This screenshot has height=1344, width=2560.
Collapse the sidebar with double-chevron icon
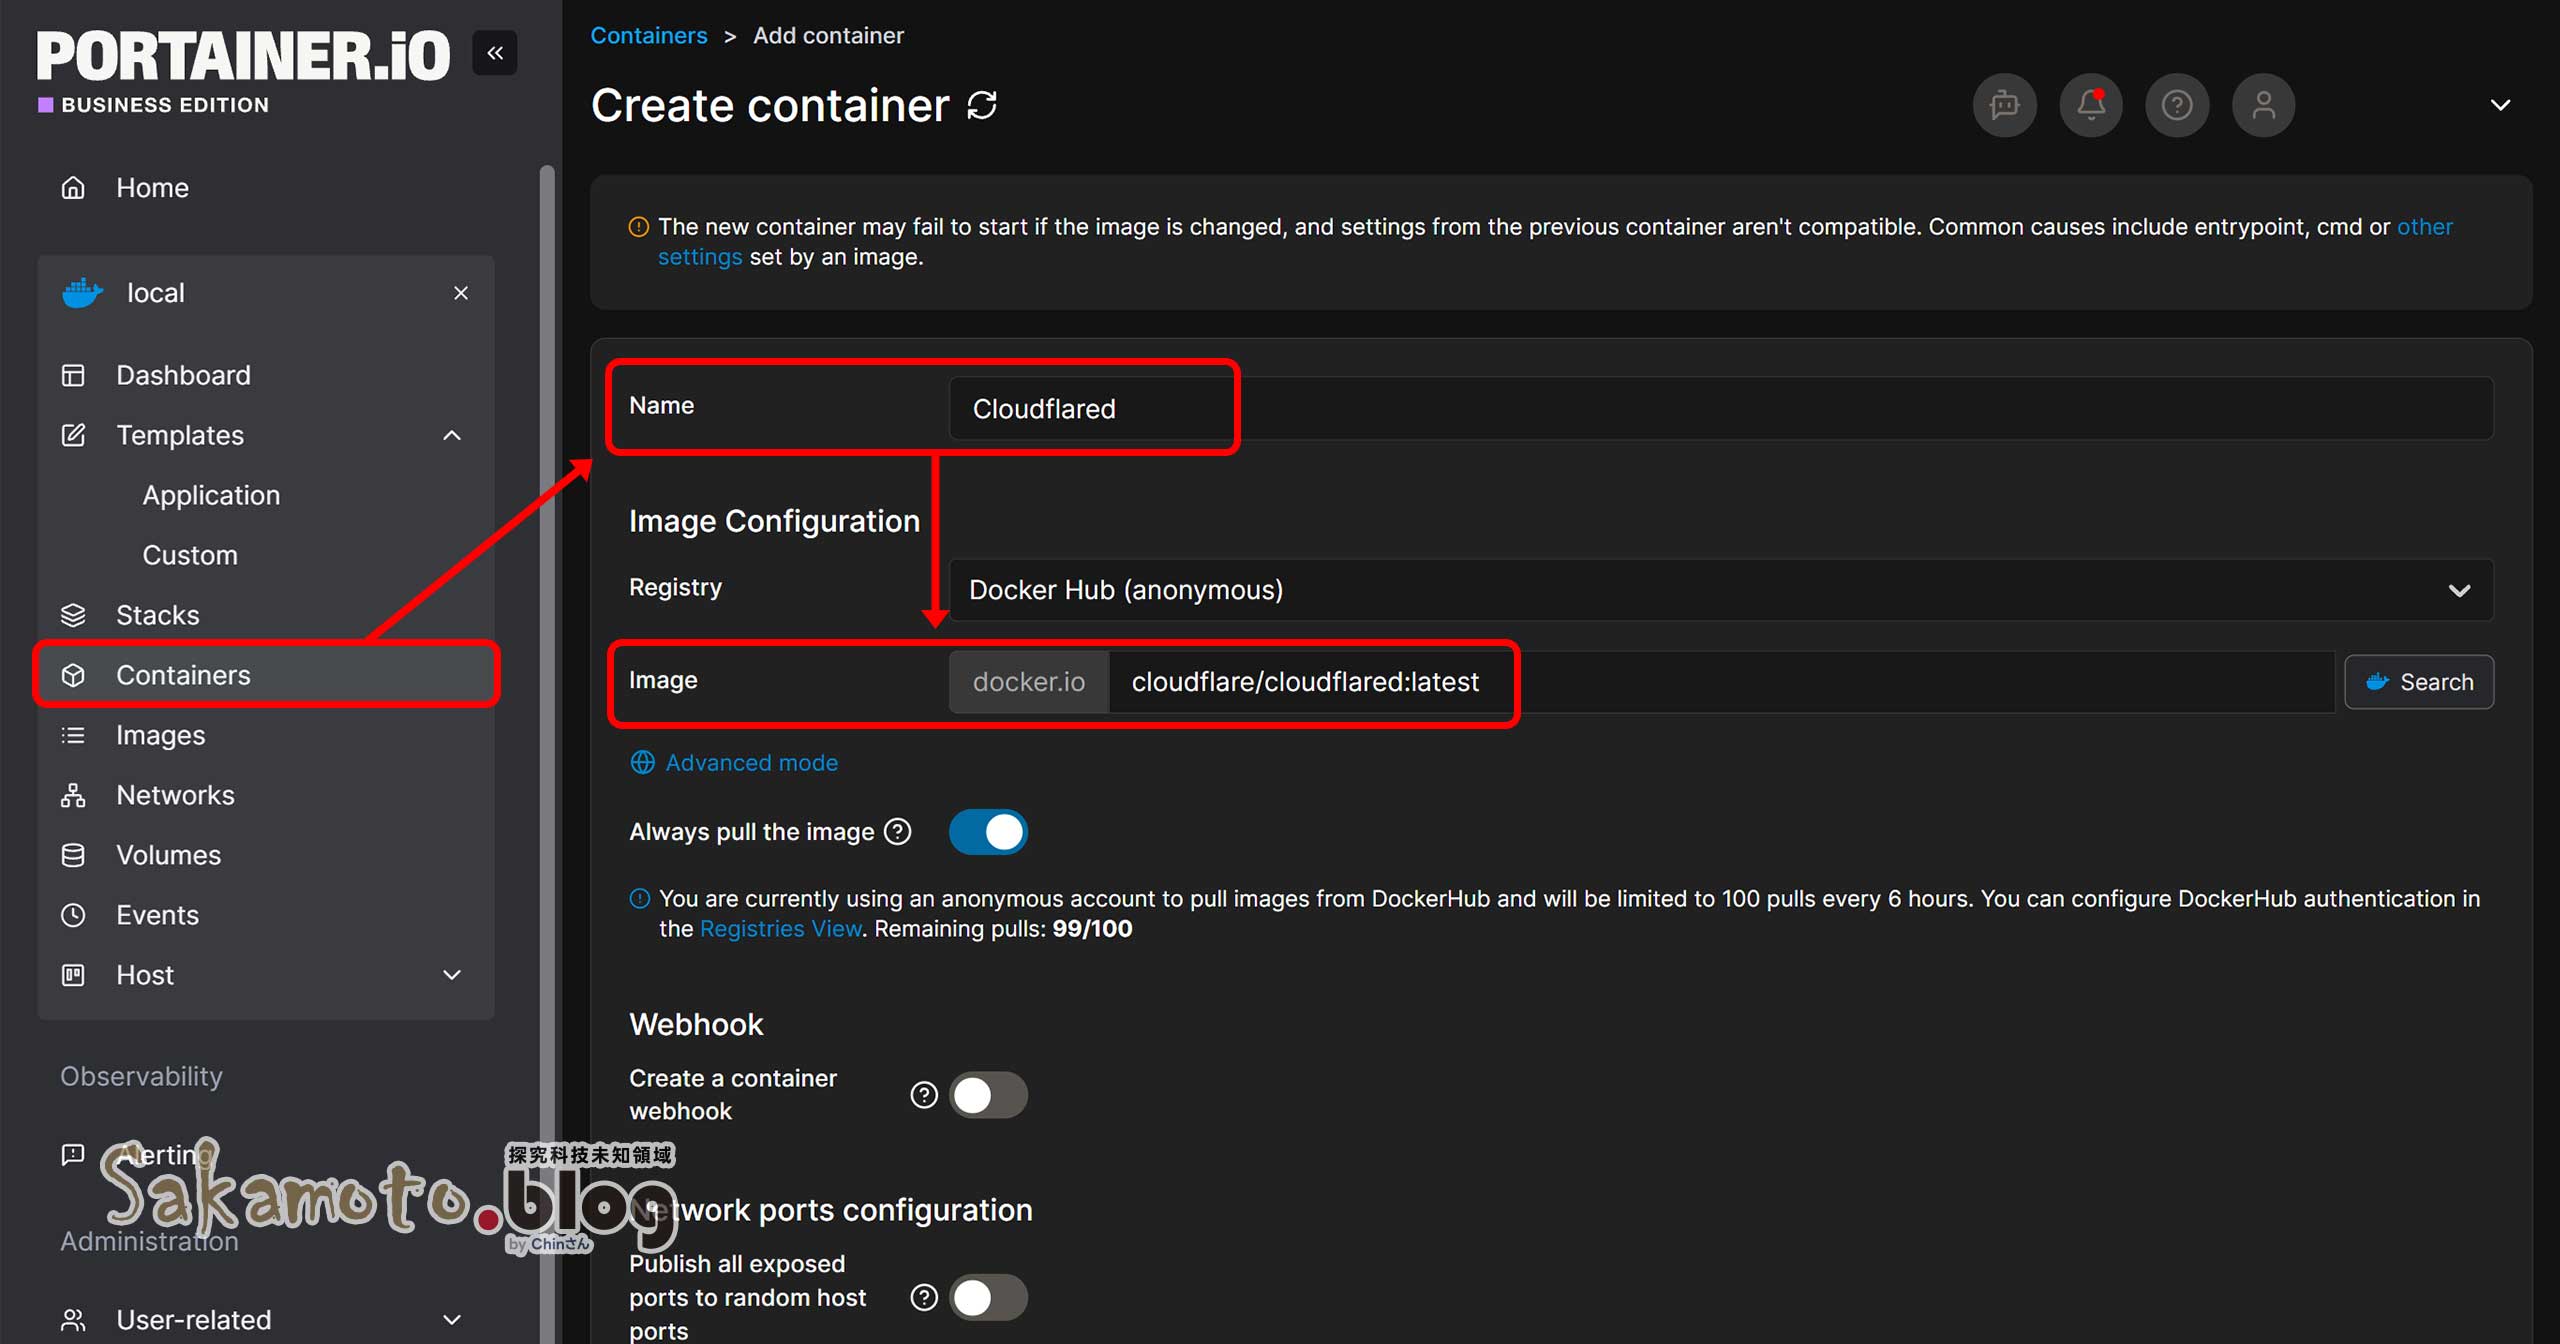495,53
